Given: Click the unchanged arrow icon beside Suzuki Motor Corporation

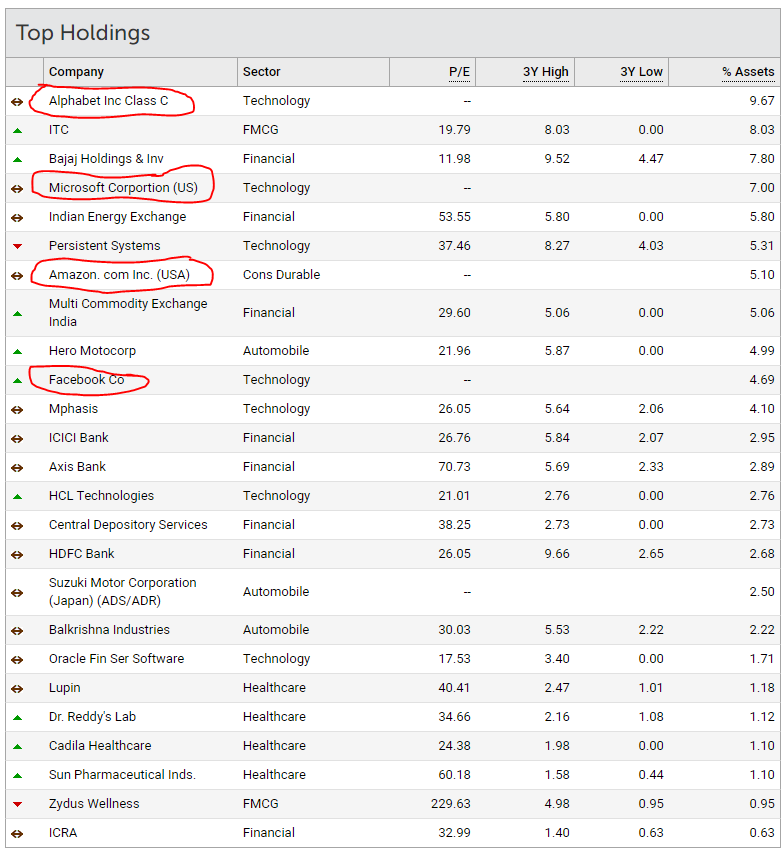Looking at the screenshot, I should pyautogui.click(x=17, y=592).
